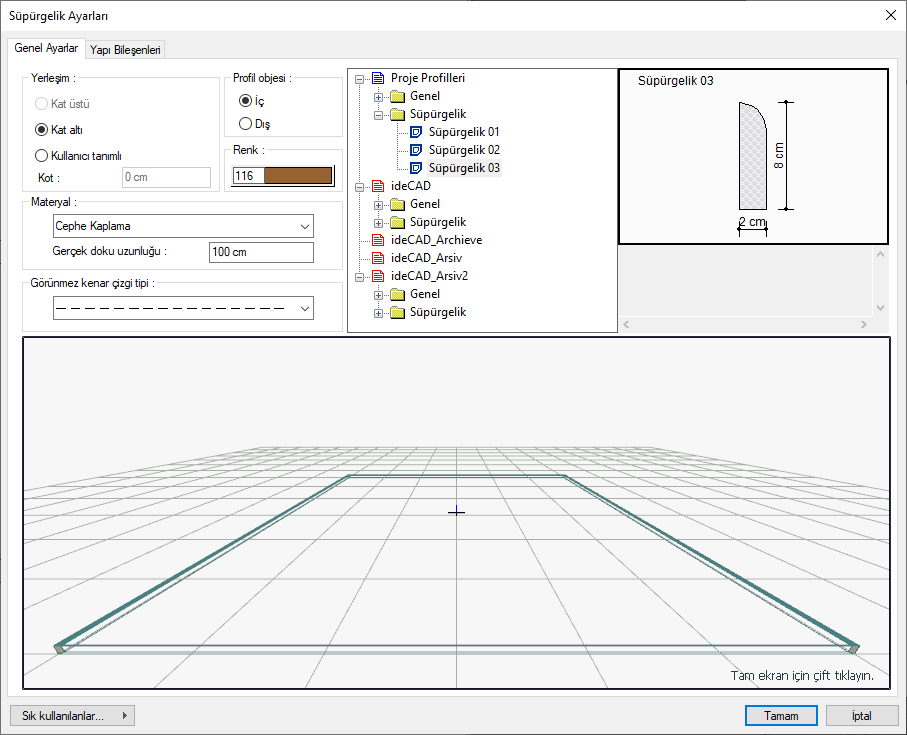Click the Genel folder icon under ideCAD_Arsiv2
Image resolution: width=907 pixels, height=735 pixels.
(397, 294)
